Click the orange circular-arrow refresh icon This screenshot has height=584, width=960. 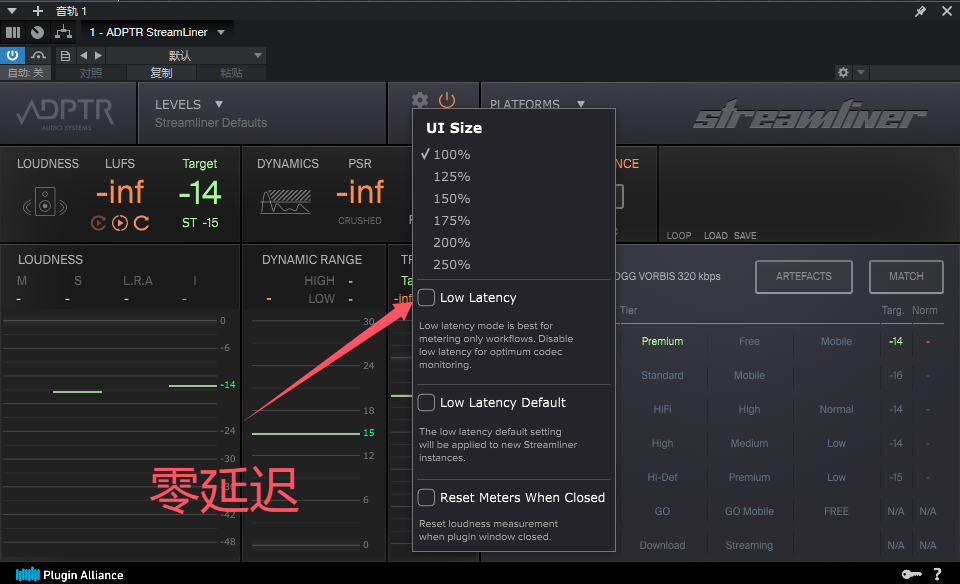point(141,223)
